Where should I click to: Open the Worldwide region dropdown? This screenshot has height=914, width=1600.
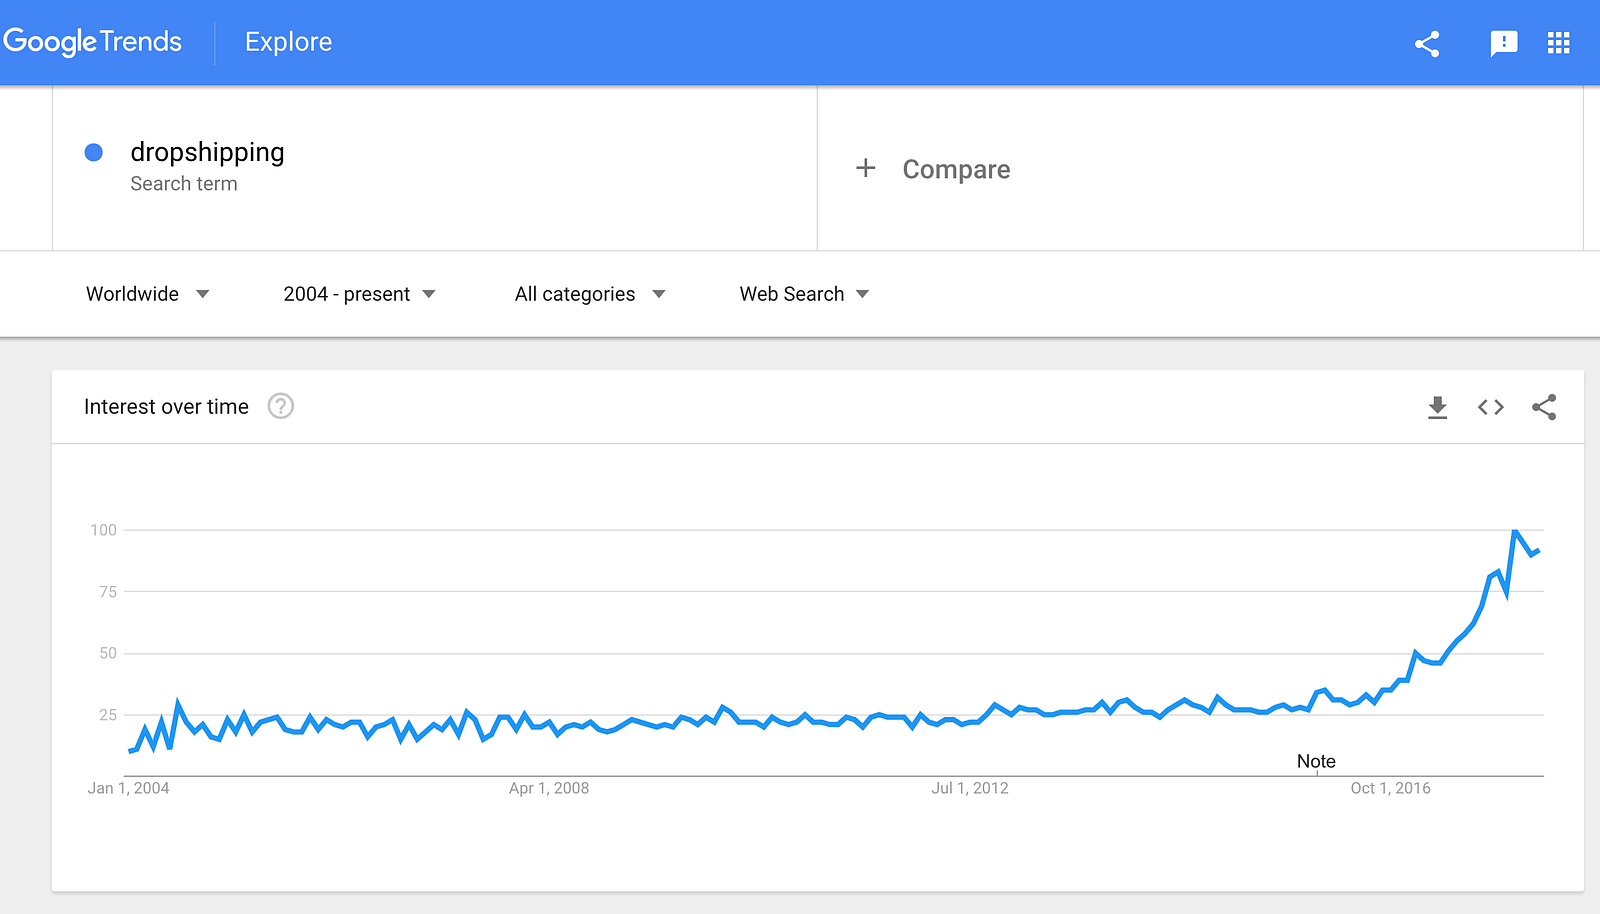click(148, 294)
